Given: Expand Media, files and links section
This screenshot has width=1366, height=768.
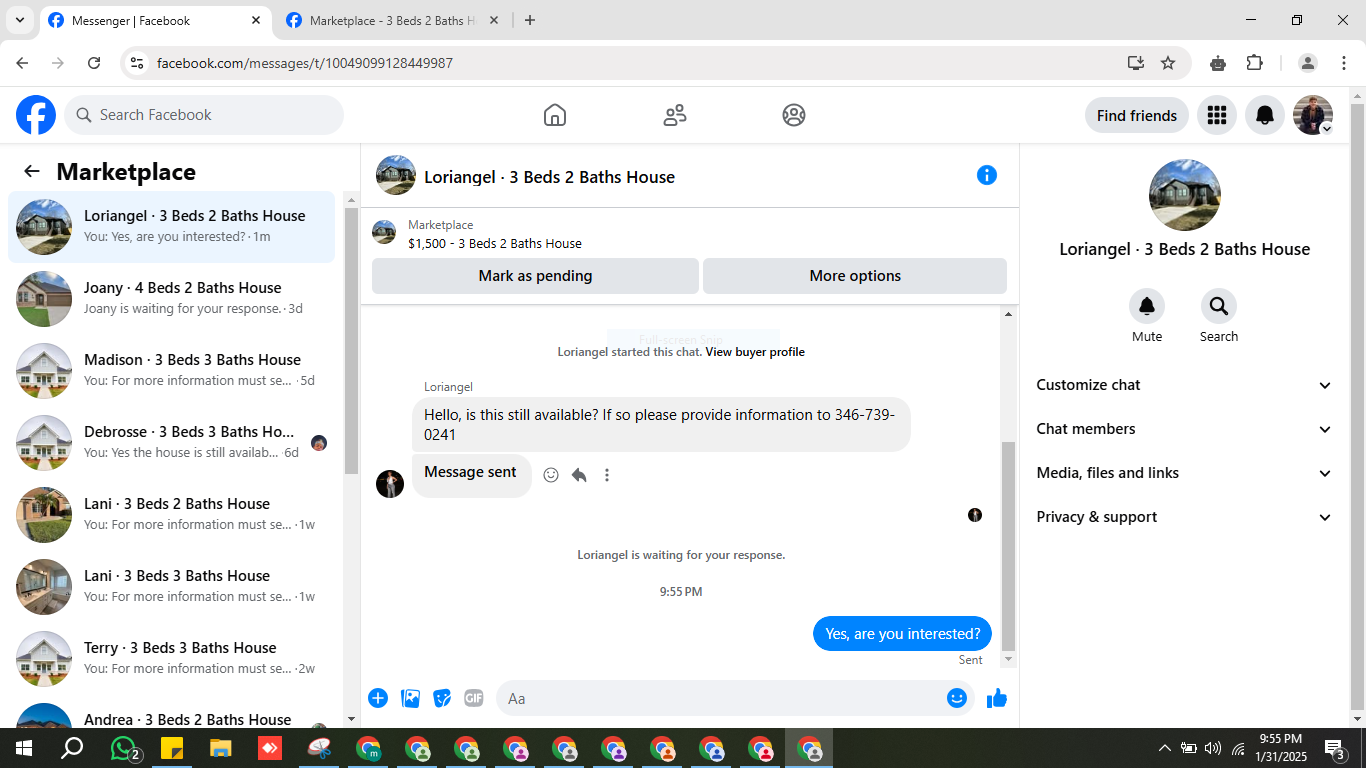Looking at the screenshot, I should click(x=1185, y=473).
